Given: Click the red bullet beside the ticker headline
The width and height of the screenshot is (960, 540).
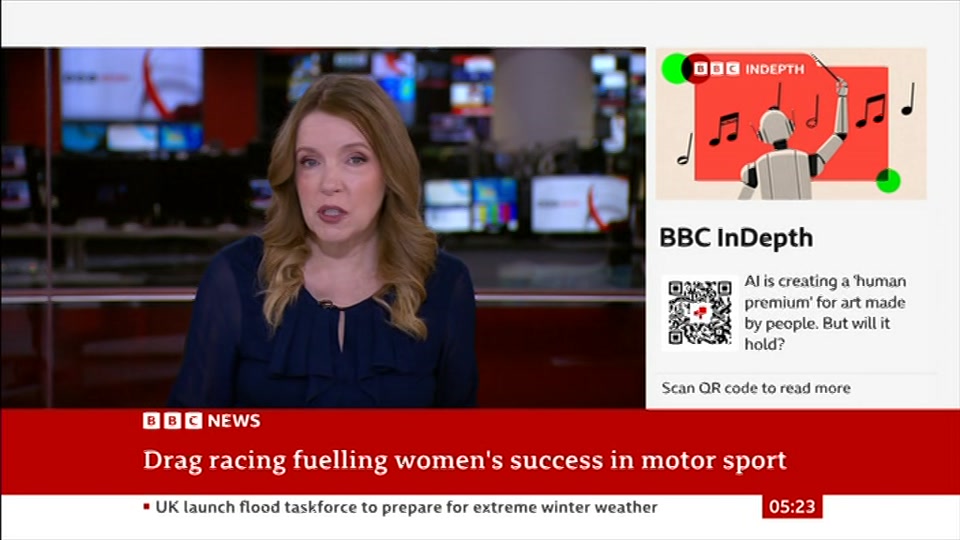Looking at the screenshot, I should tap(146, 507).
